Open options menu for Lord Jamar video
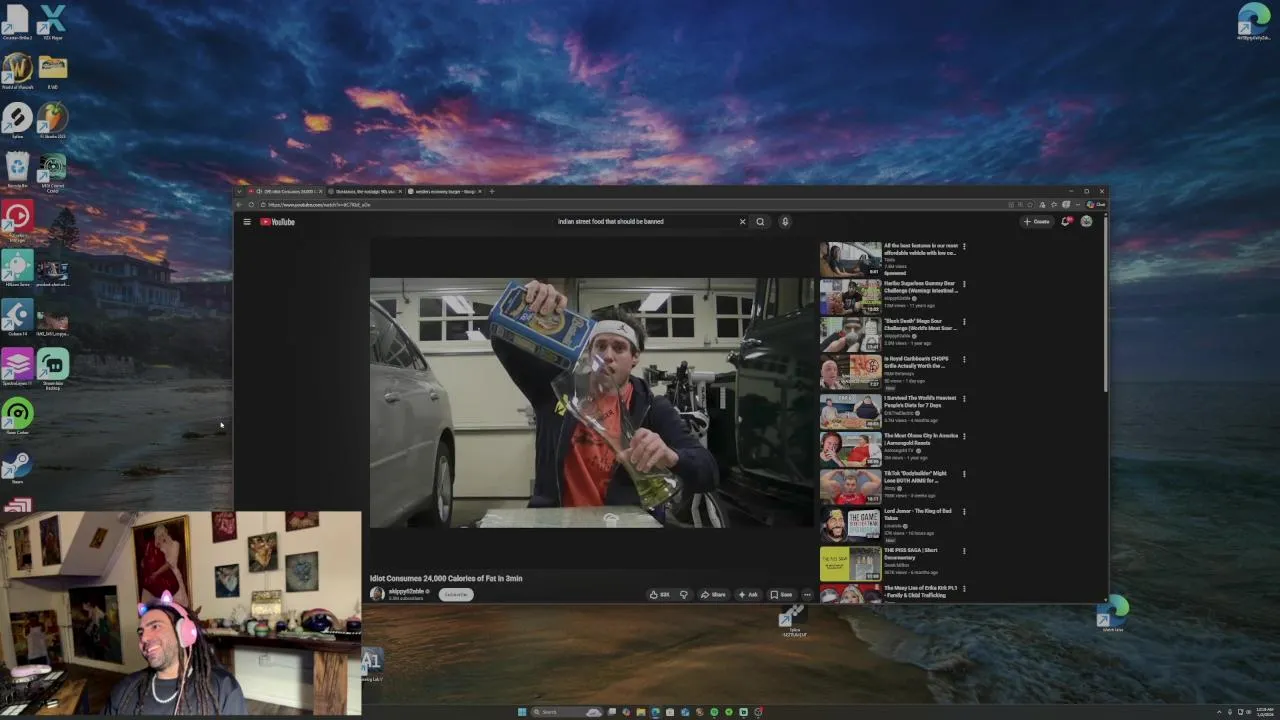The width and height of the screenshot is (1280, 720). coord(964,512)
